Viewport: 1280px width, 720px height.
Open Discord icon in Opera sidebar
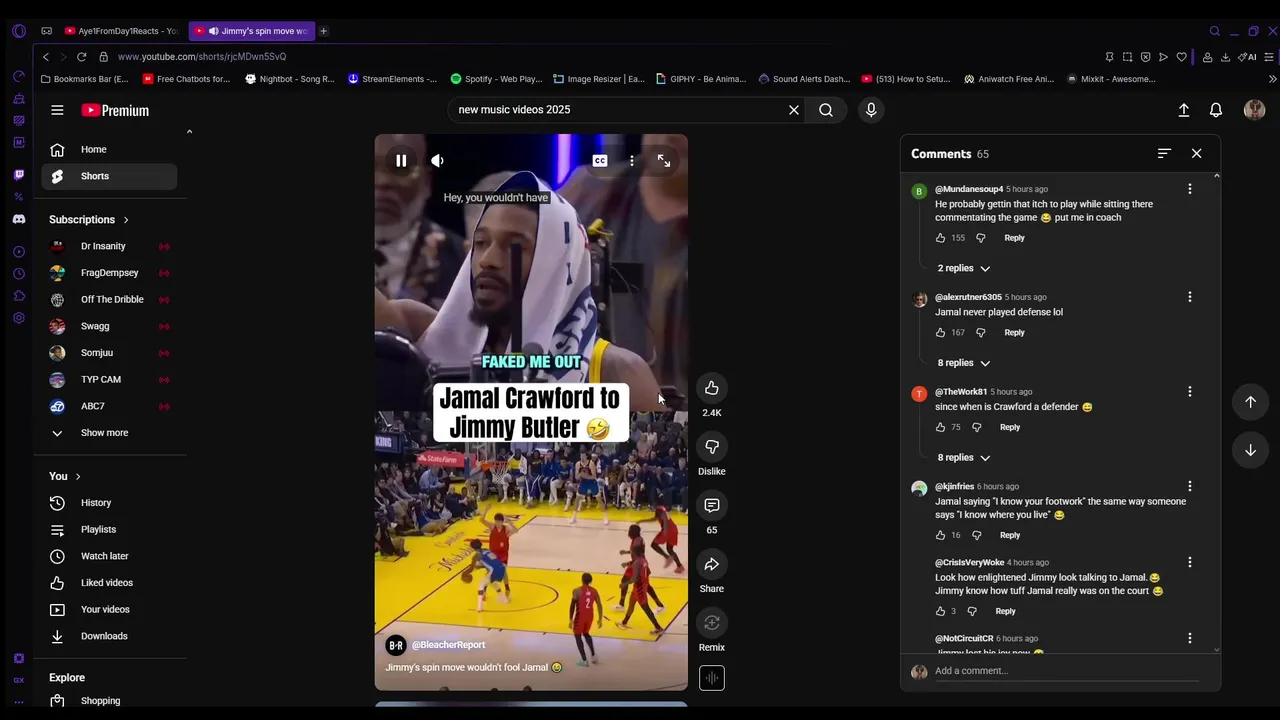point(18,219)
